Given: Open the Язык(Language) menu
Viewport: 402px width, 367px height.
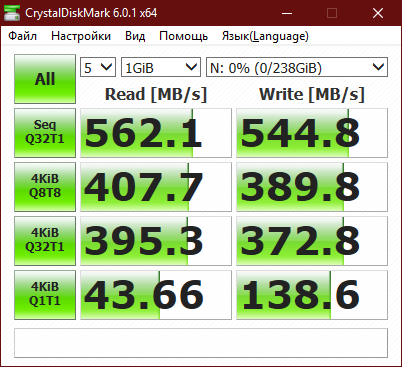Looking at the screenshot, I should [265, 36].
